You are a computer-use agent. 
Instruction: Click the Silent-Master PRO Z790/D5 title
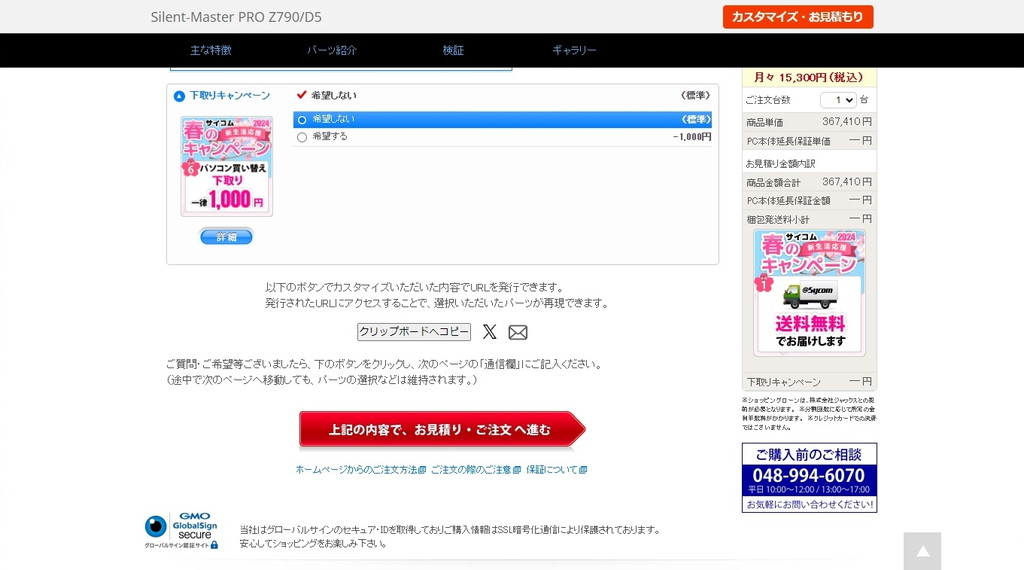click(x=236, y=17)
